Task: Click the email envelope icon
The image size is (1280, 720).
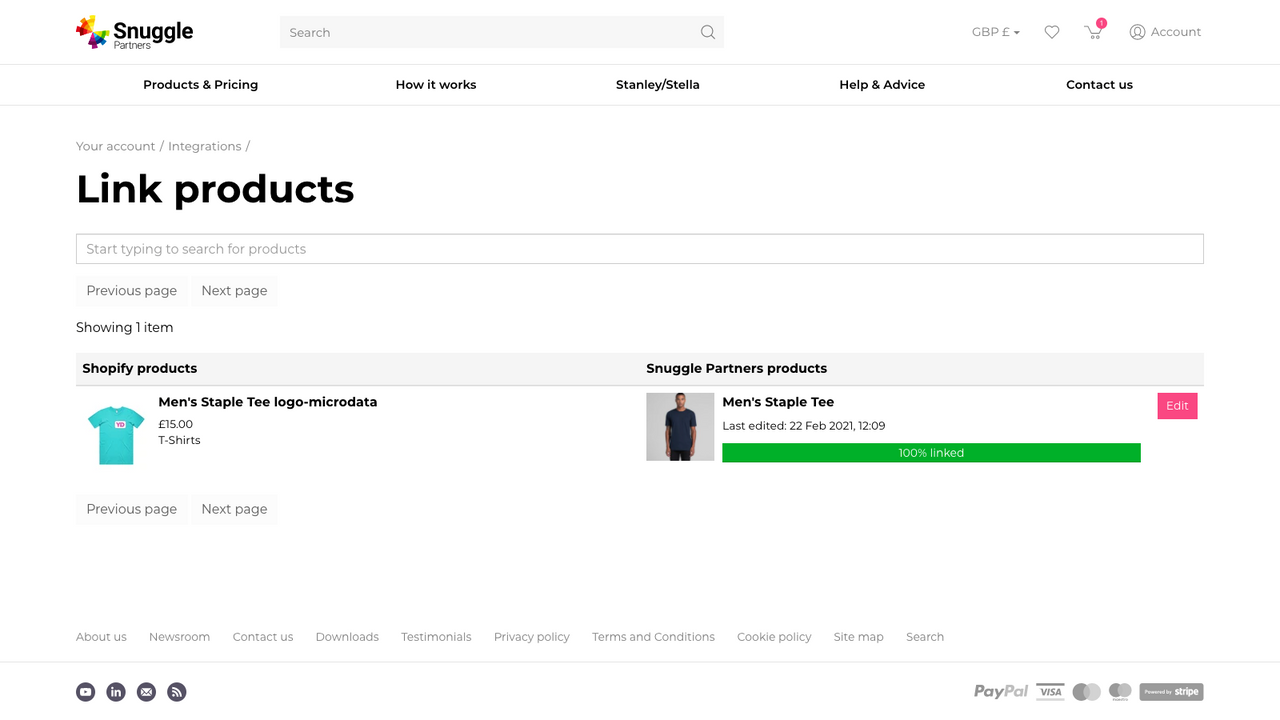Action: 146,691
